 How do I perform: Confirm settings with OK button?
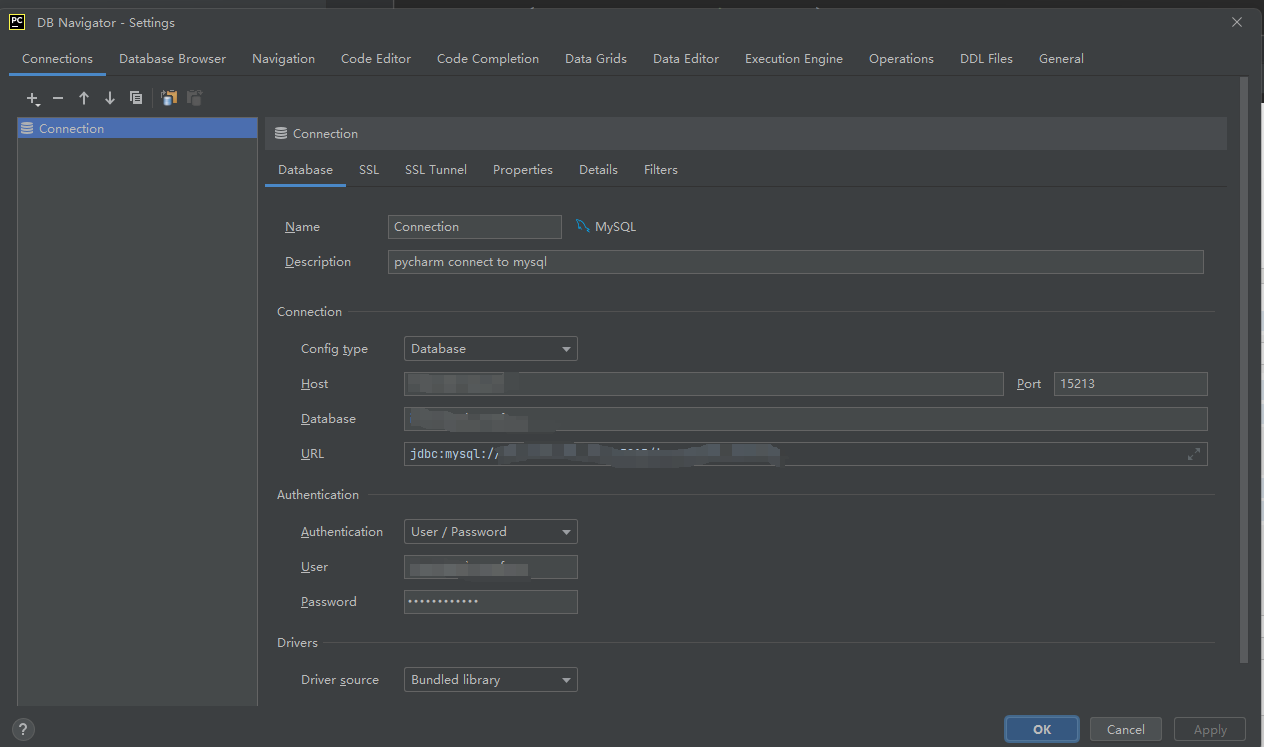pos(1042,730)
